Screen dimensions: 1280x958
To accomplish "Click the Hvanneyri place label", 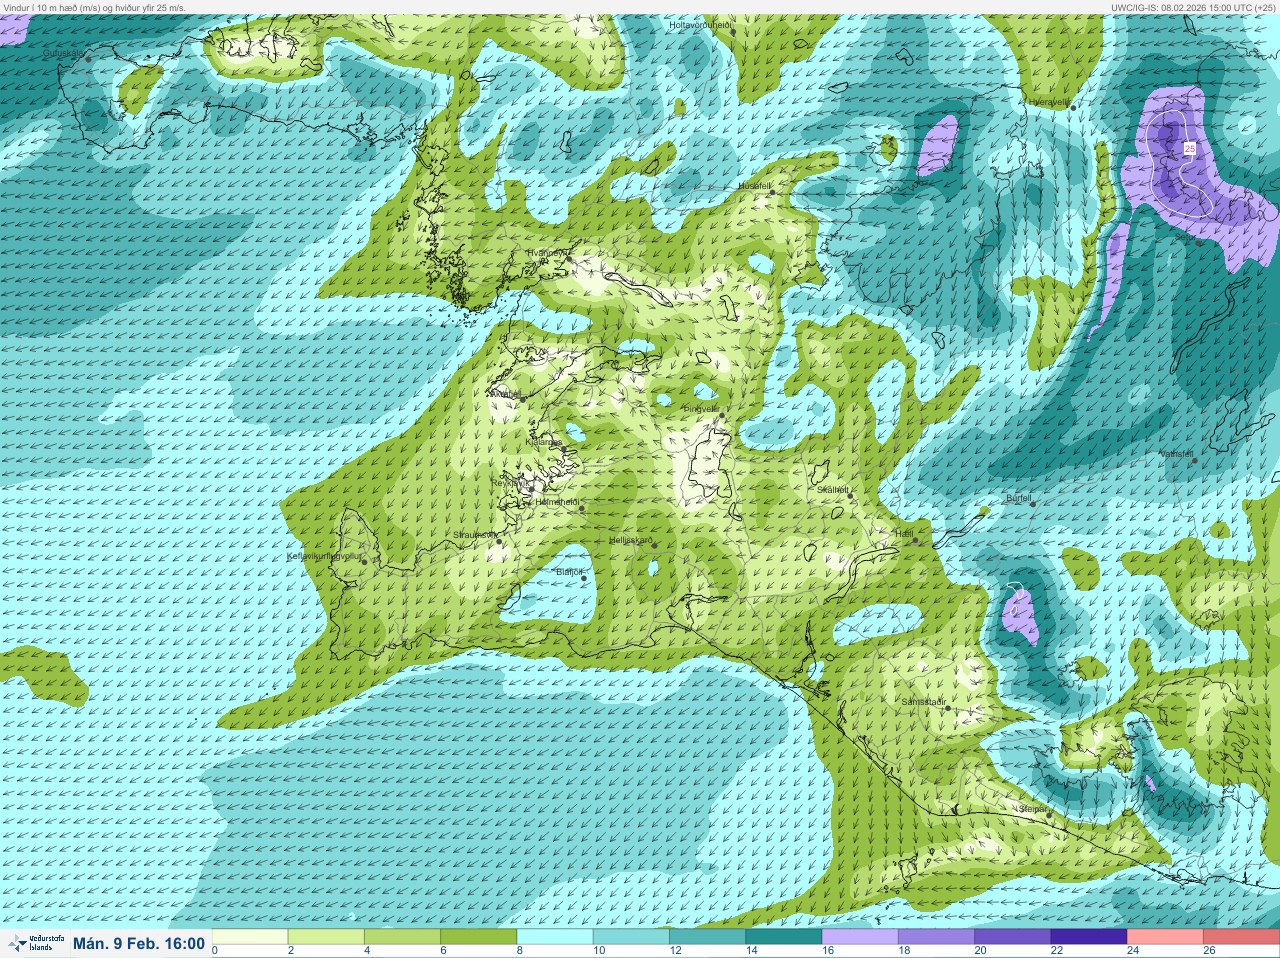I will pyautogui.click(x=547, y=253).
